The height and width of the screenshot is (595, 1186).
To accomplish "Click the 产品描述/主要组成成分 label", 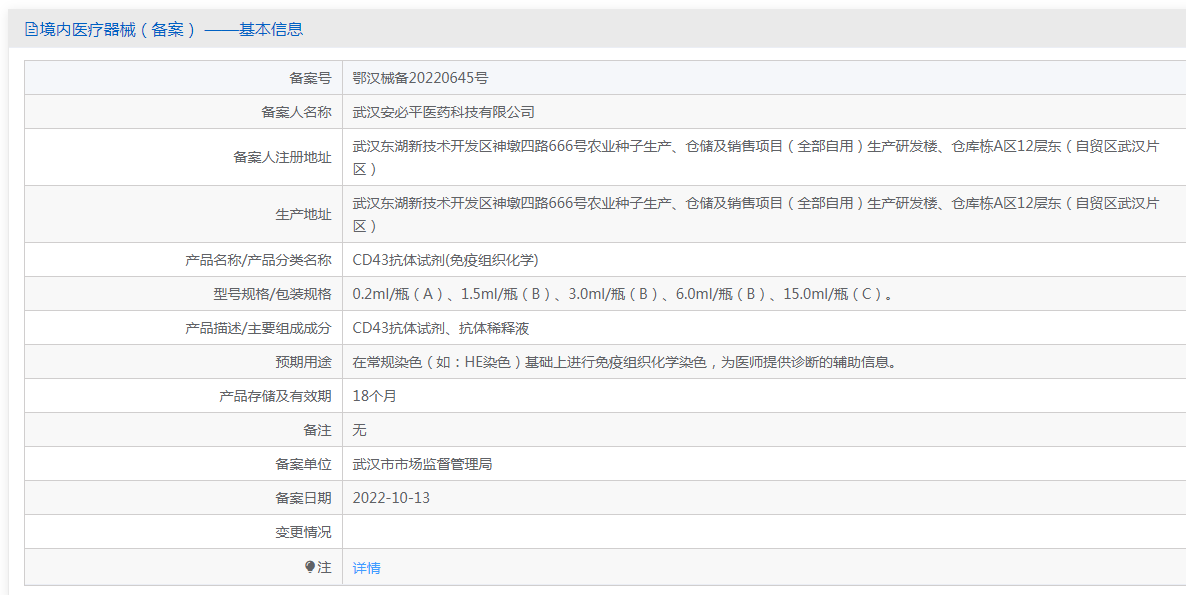I will (259, 328).
